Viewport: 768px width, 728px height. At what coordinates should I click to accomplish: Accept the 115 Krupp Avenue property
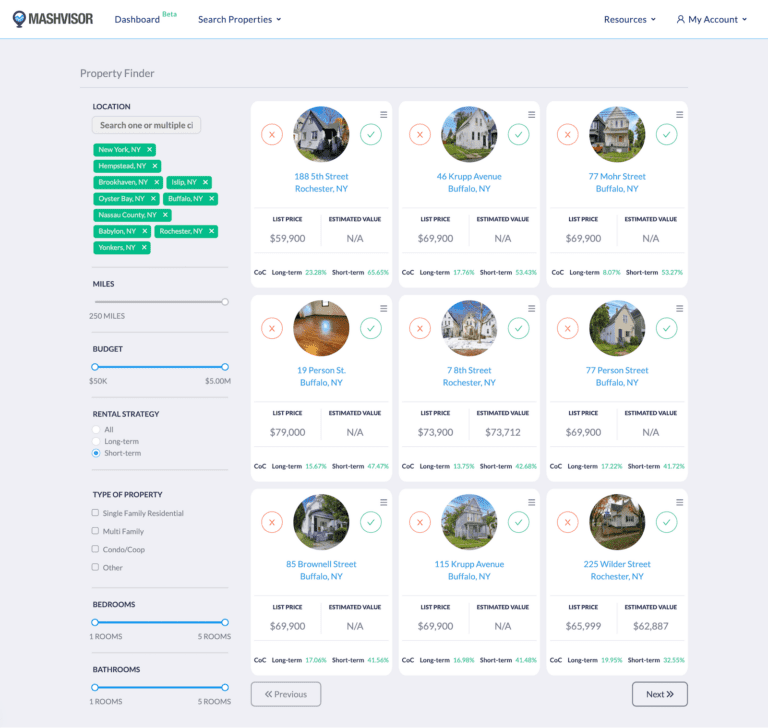(518, 522)
